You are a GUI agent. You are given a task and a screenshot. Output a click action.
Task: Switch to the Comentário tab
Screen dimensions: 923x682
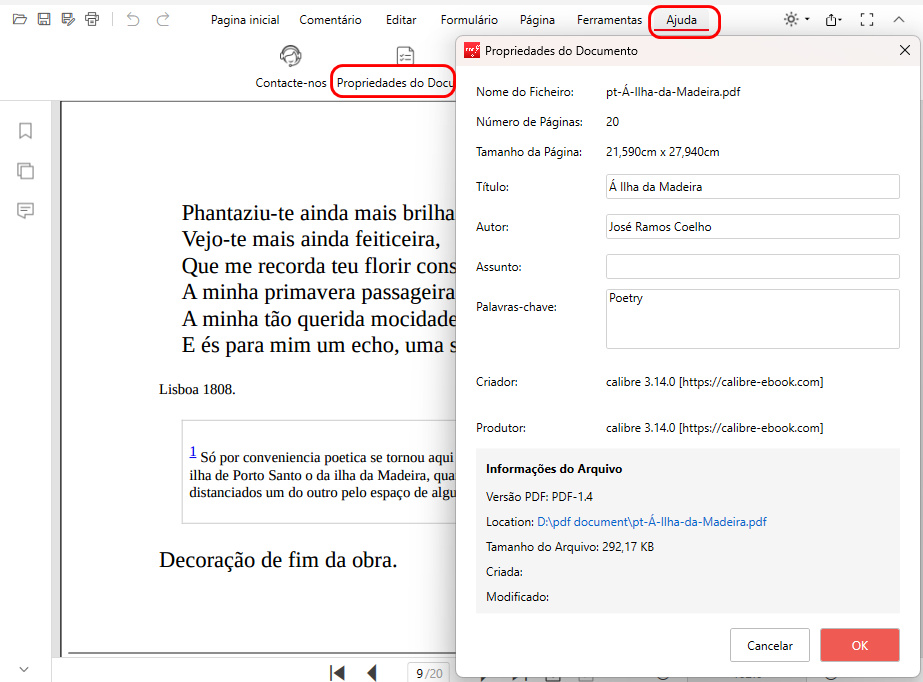[330, 20]
